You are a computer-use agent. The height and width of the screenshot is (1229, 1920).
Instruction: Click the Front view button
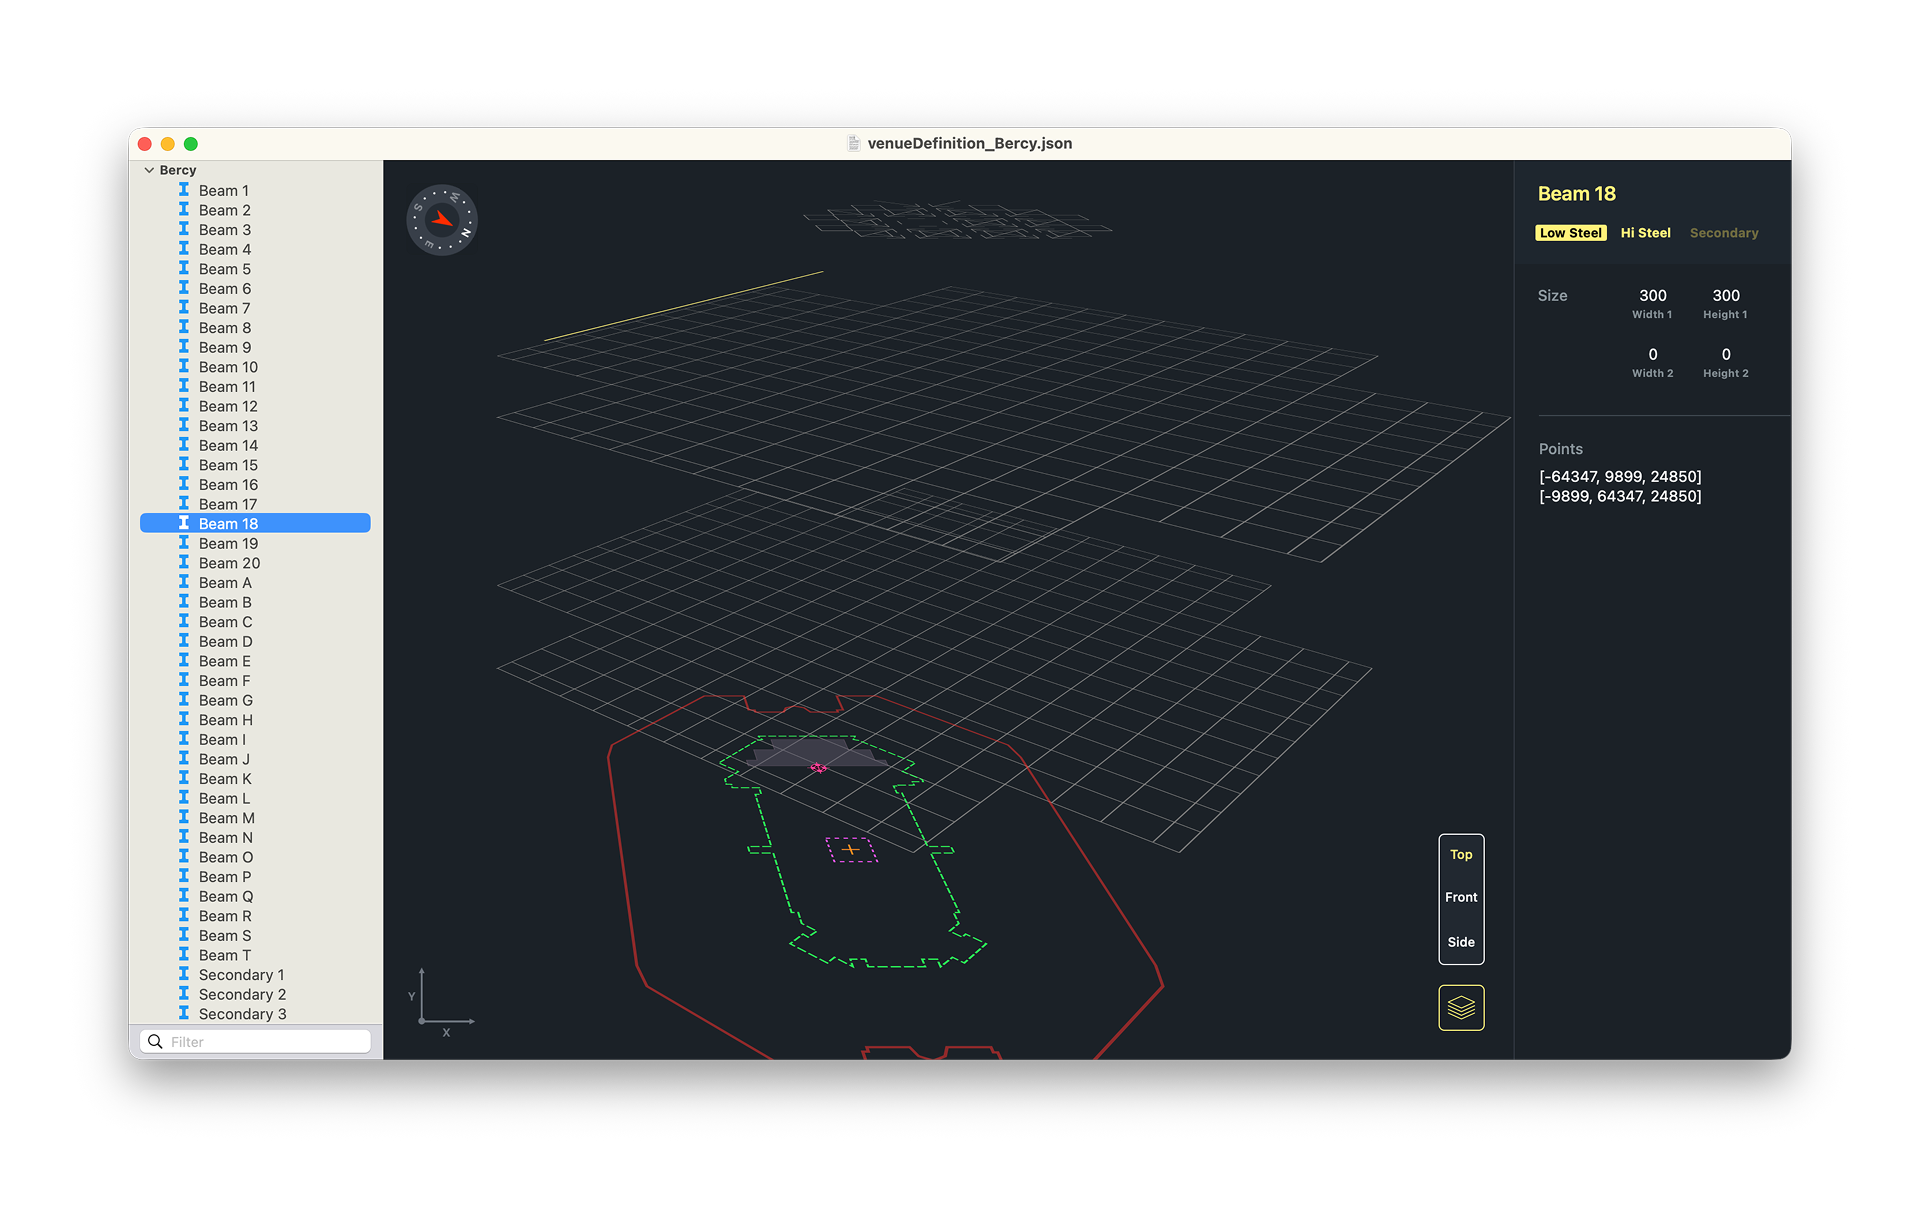(x=1461, y=897)
